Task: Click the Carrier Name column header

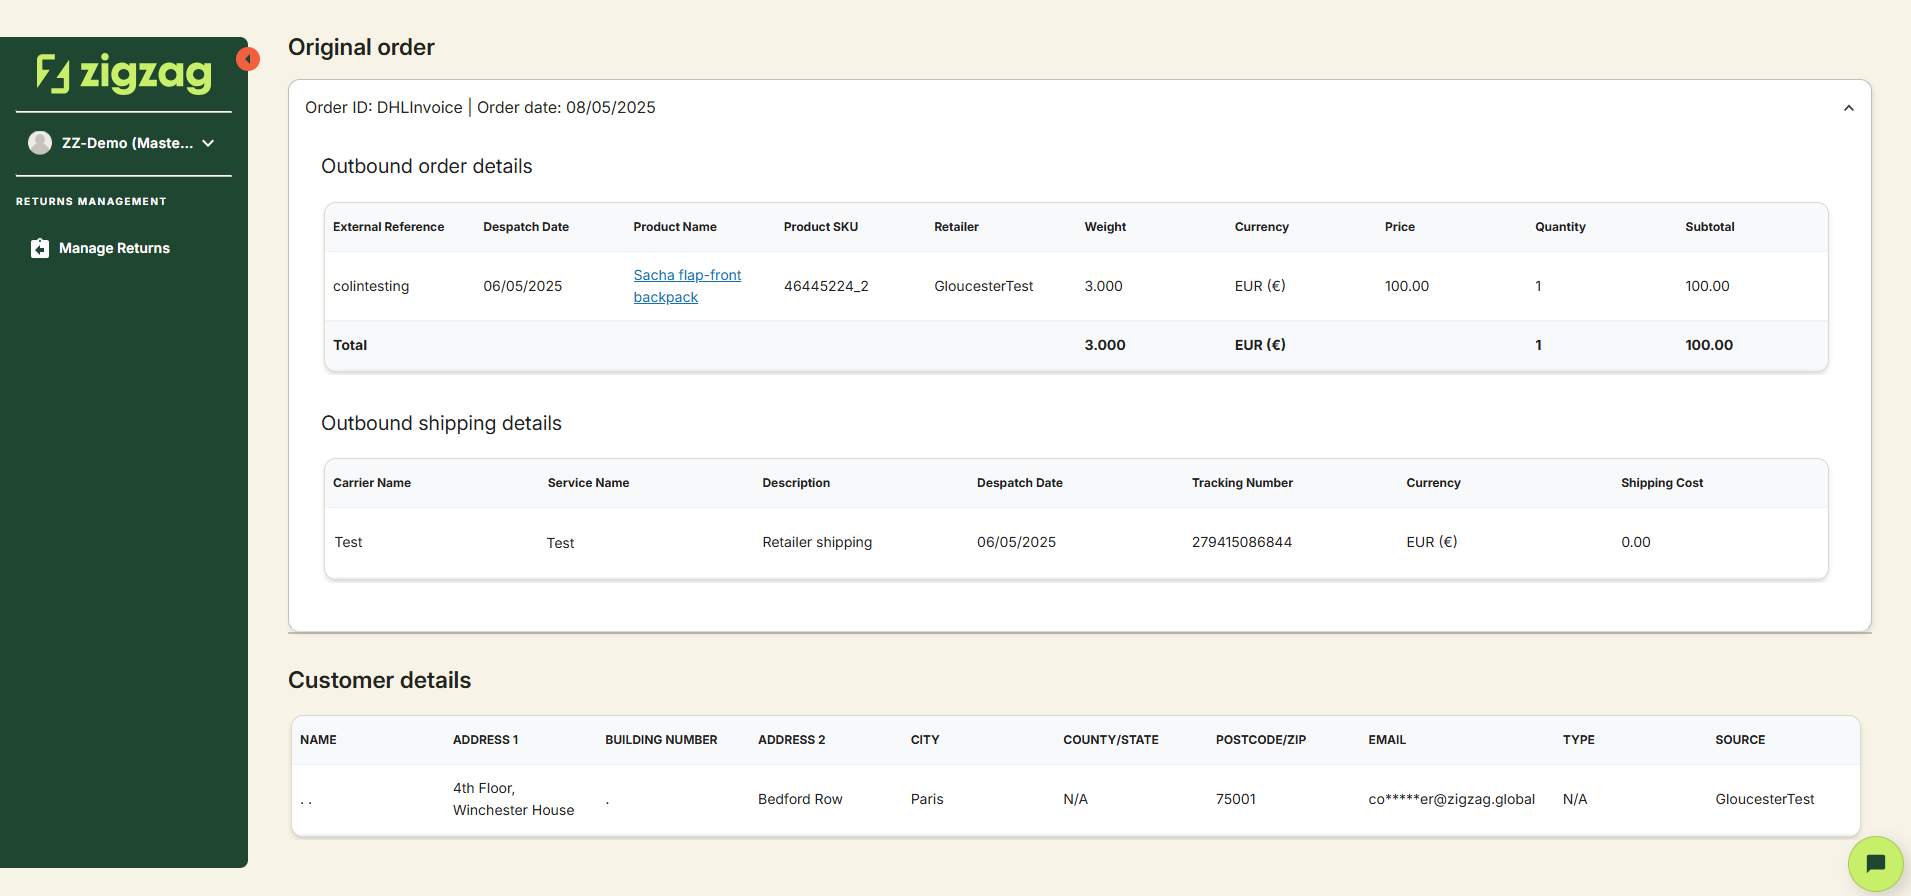Action: point(372,483)
